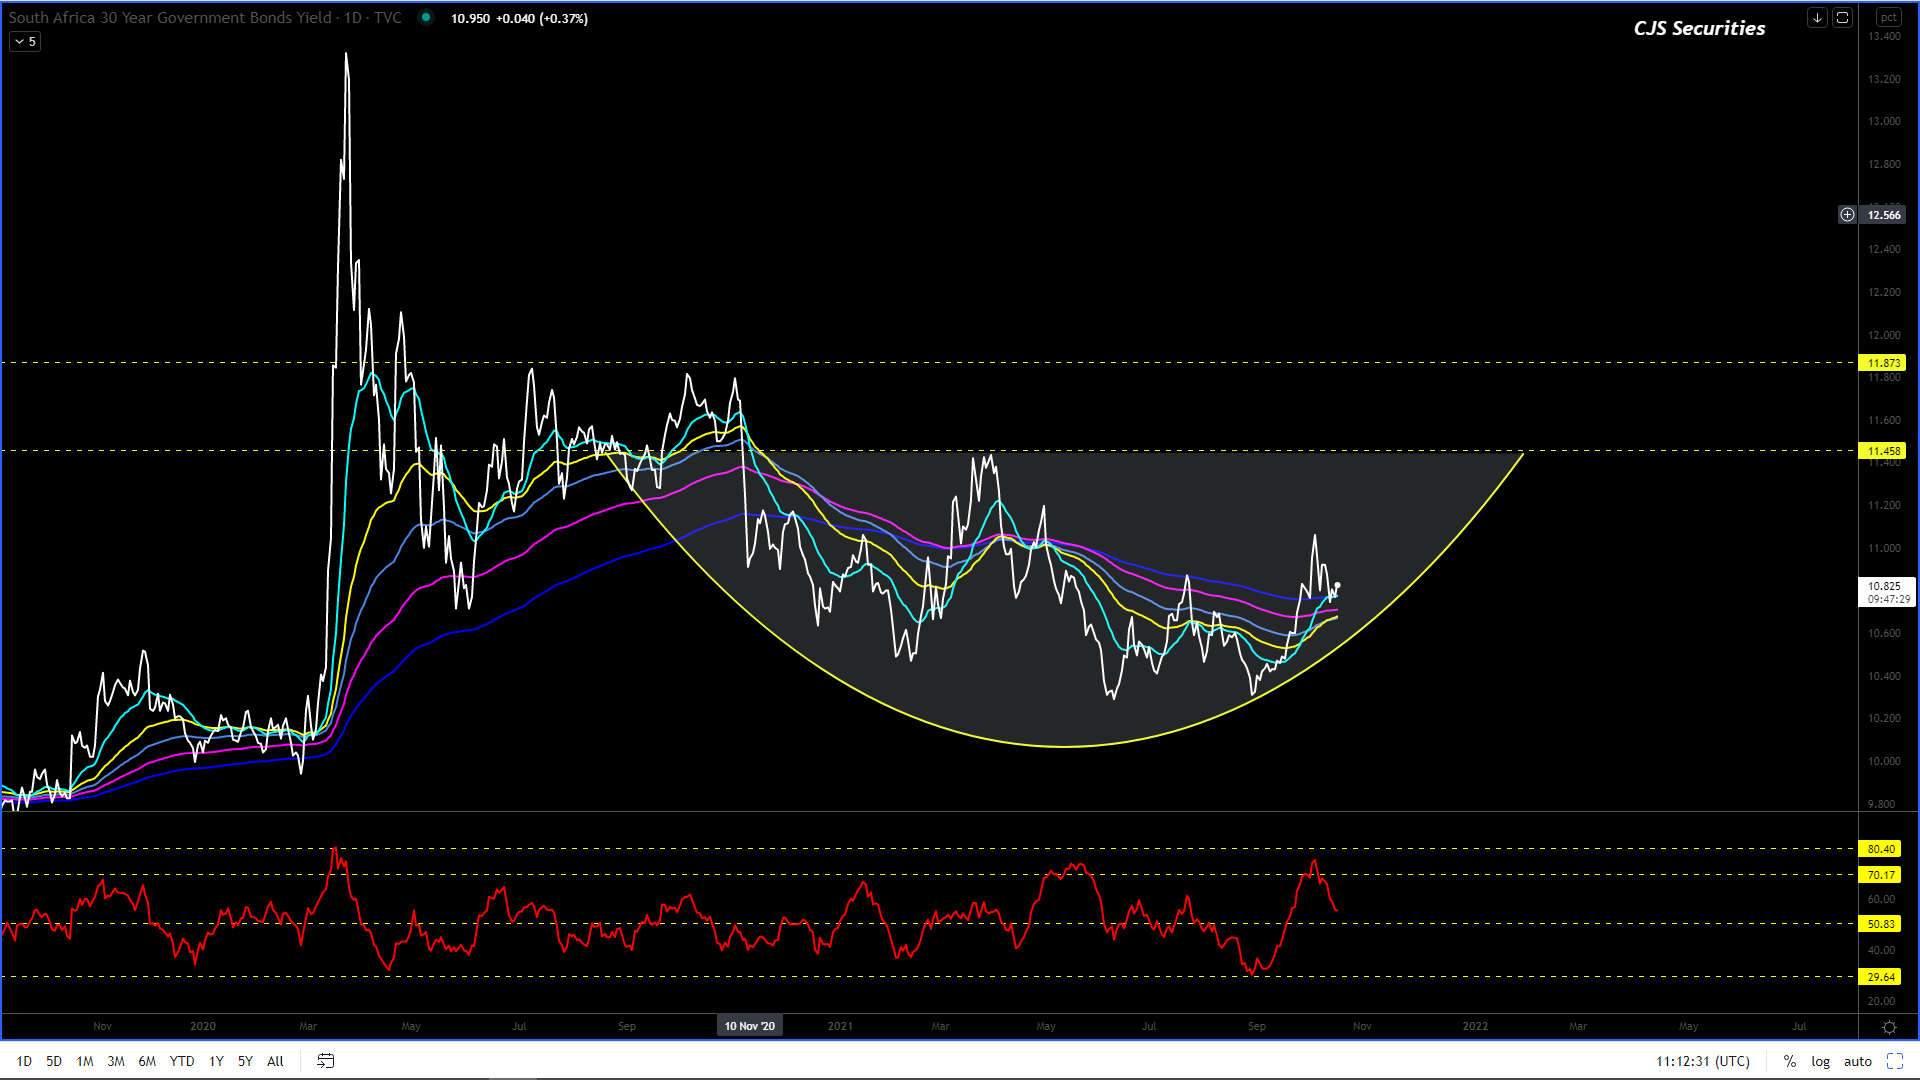Screen dimensions: 1920x1080
Task: Click the 11.873 yellow price level label
Action: (1884, 363)
